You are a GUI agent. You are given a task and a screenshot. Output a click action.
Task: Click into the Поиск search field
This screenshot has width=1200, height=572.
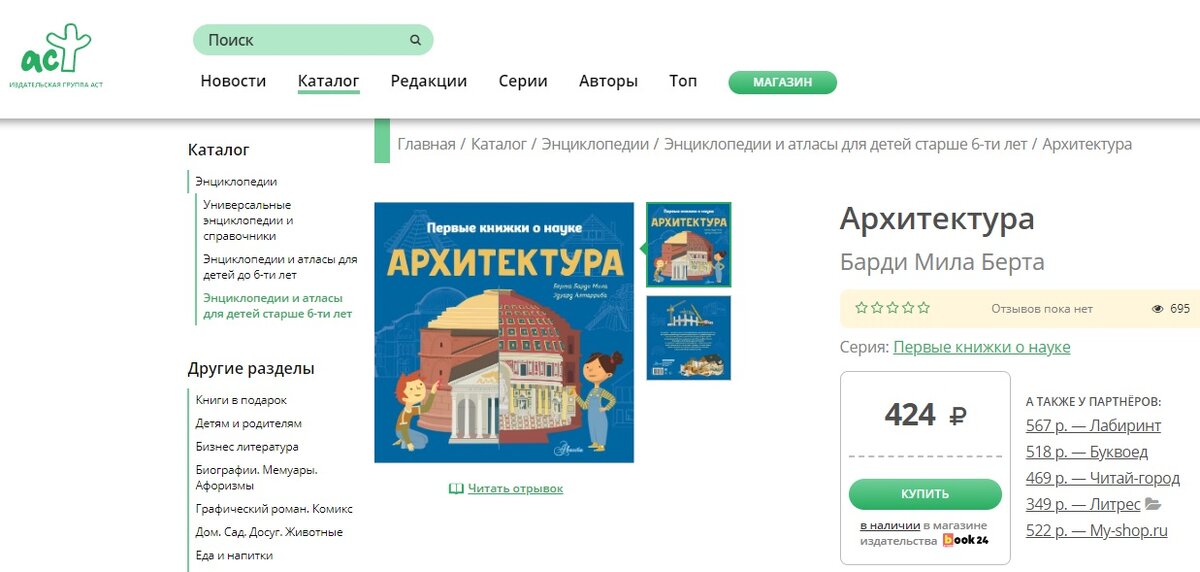click(x=313, y=40)
